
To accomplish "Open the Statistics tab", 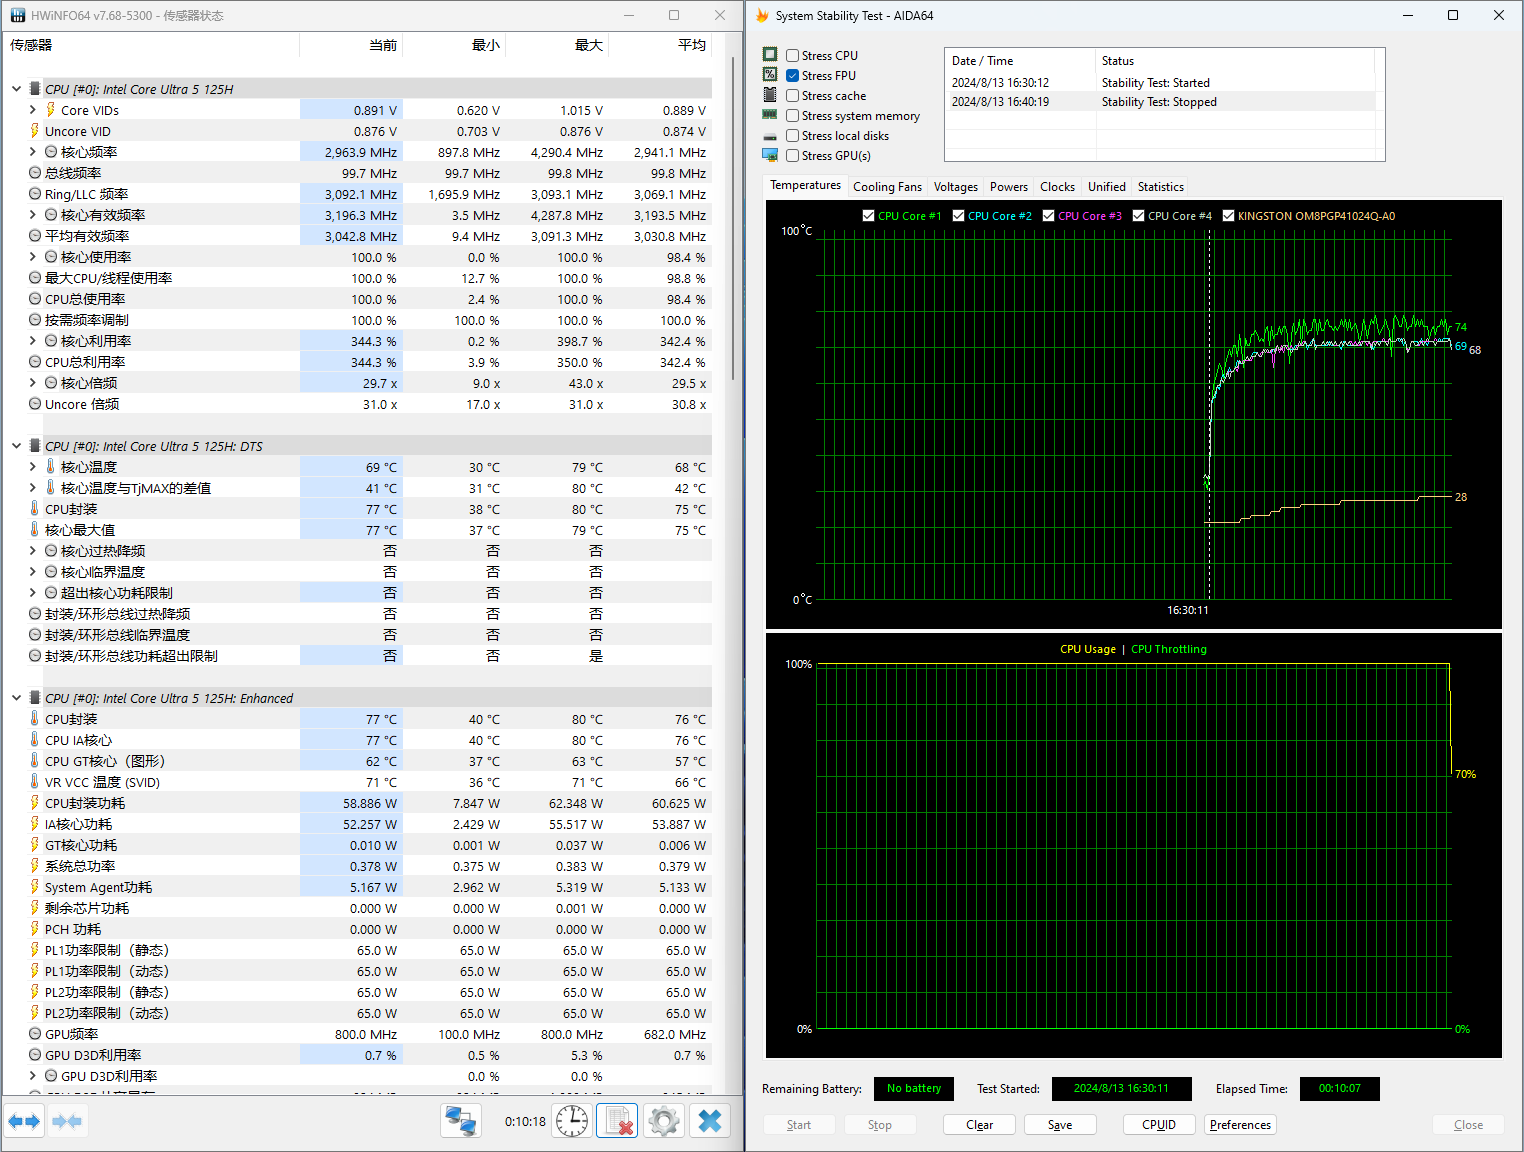I will (x=1160, y=187).
